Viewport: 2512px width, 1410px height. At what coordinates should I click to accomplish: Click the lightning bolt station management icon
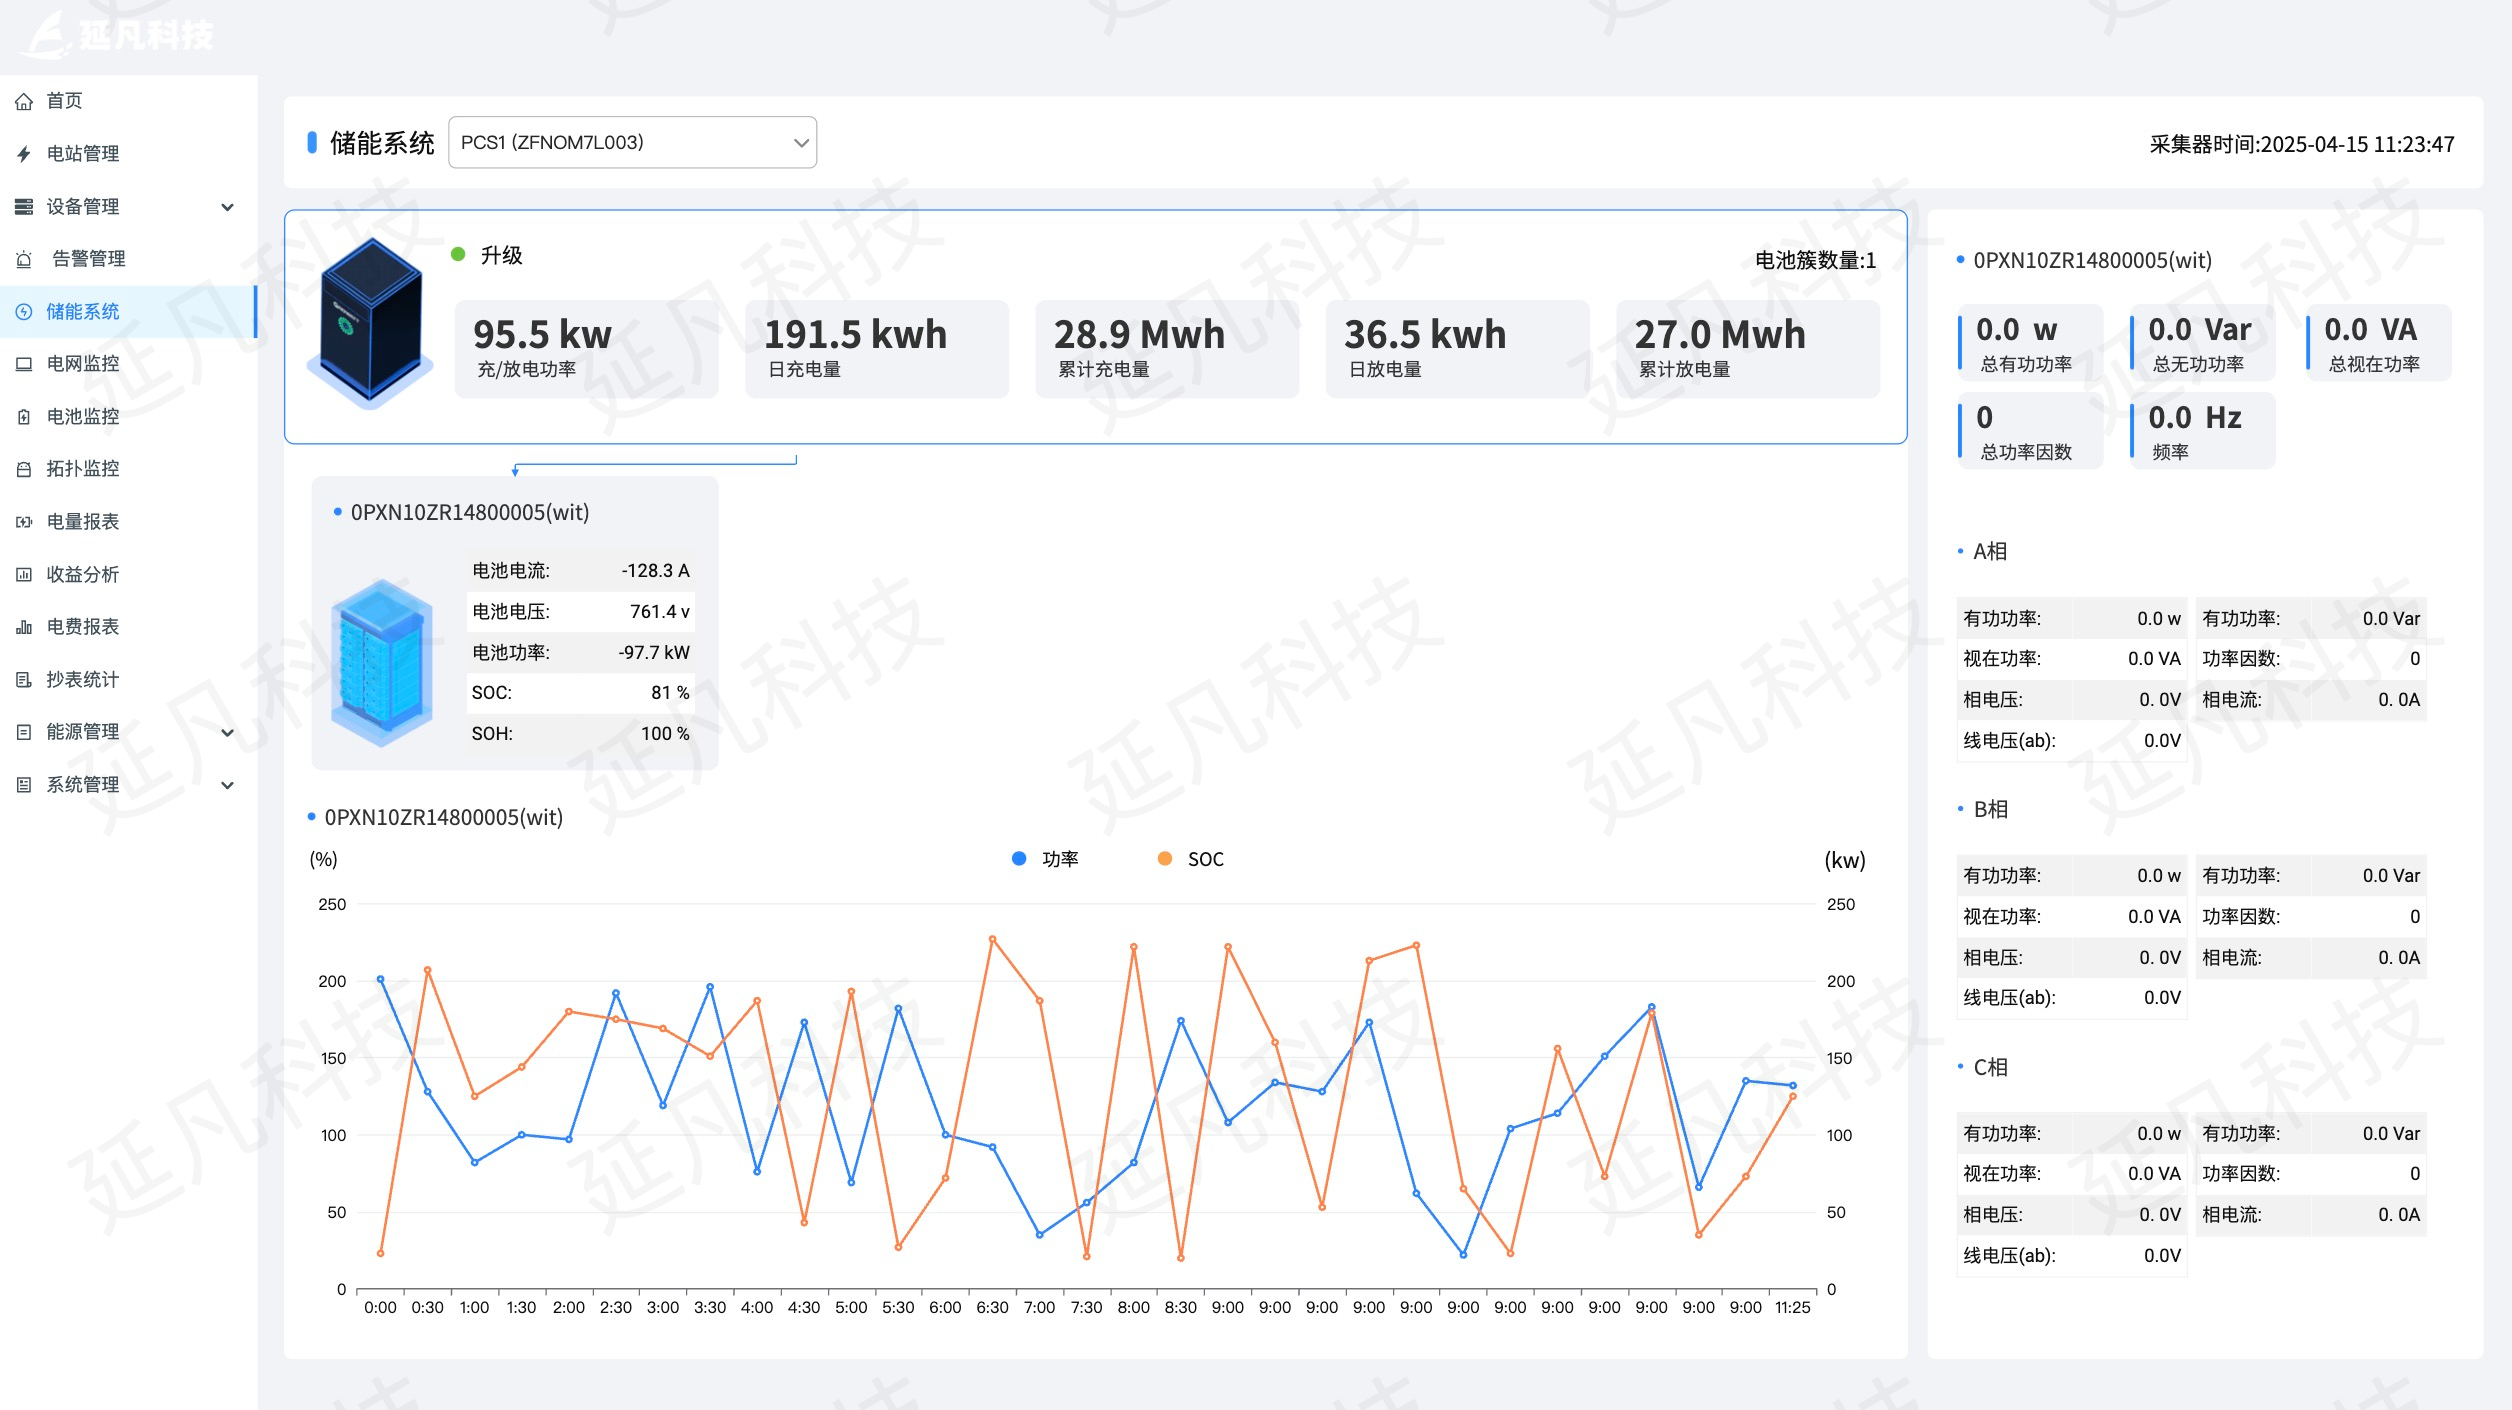pos(24,154)
